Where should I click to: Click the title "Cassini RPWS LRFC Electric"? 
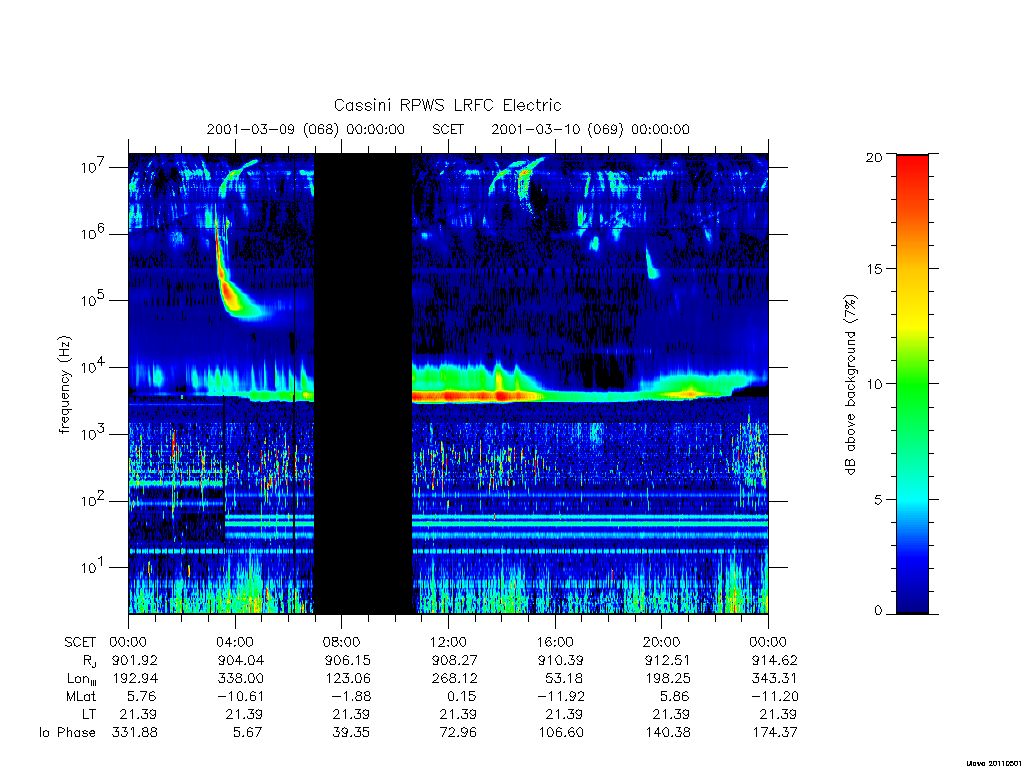[447, 105]
